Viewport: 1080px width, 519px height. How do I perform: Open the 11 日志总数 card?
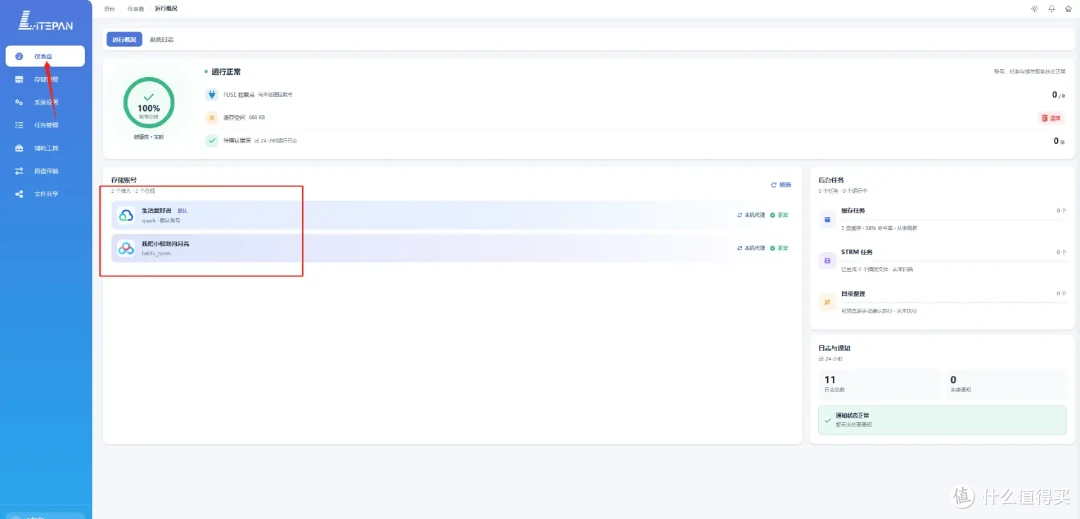(878, 384)
